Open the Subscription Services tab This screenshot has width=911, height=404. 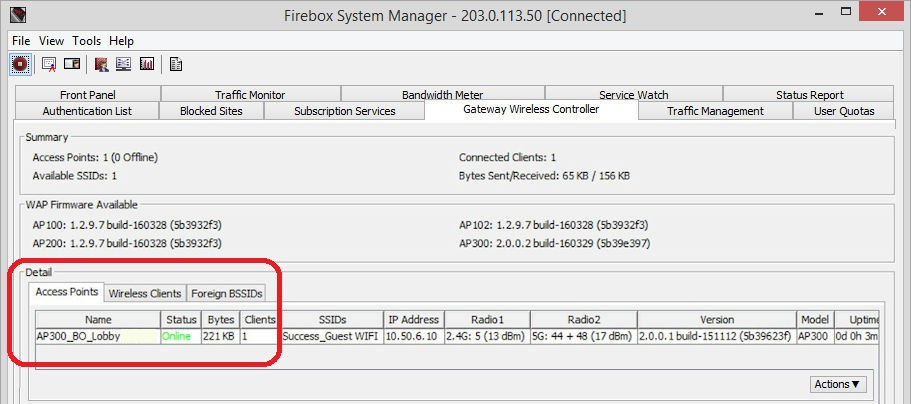tap(345, 111)
